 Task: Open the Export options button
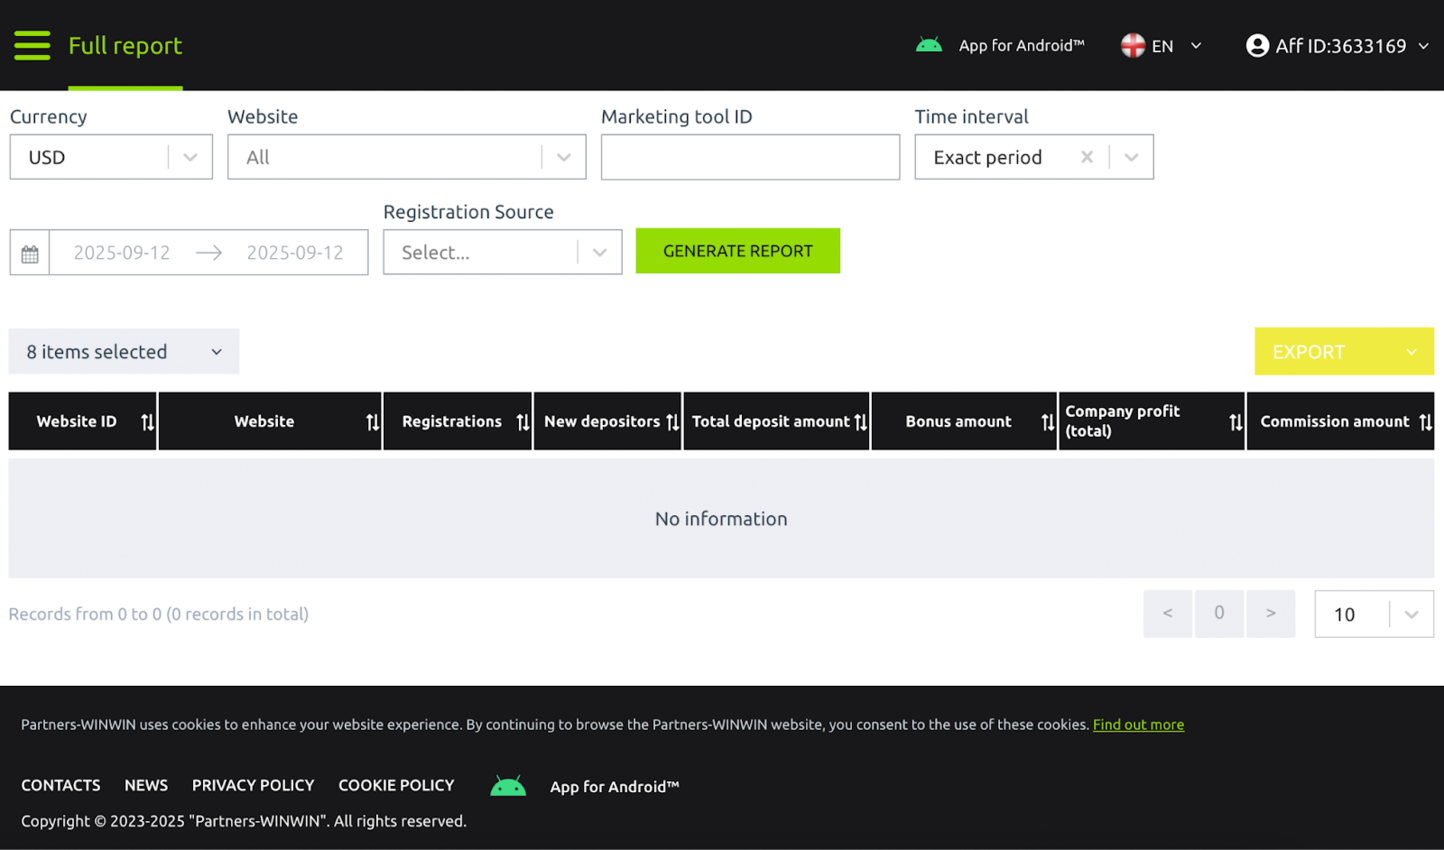(1343, 352)
